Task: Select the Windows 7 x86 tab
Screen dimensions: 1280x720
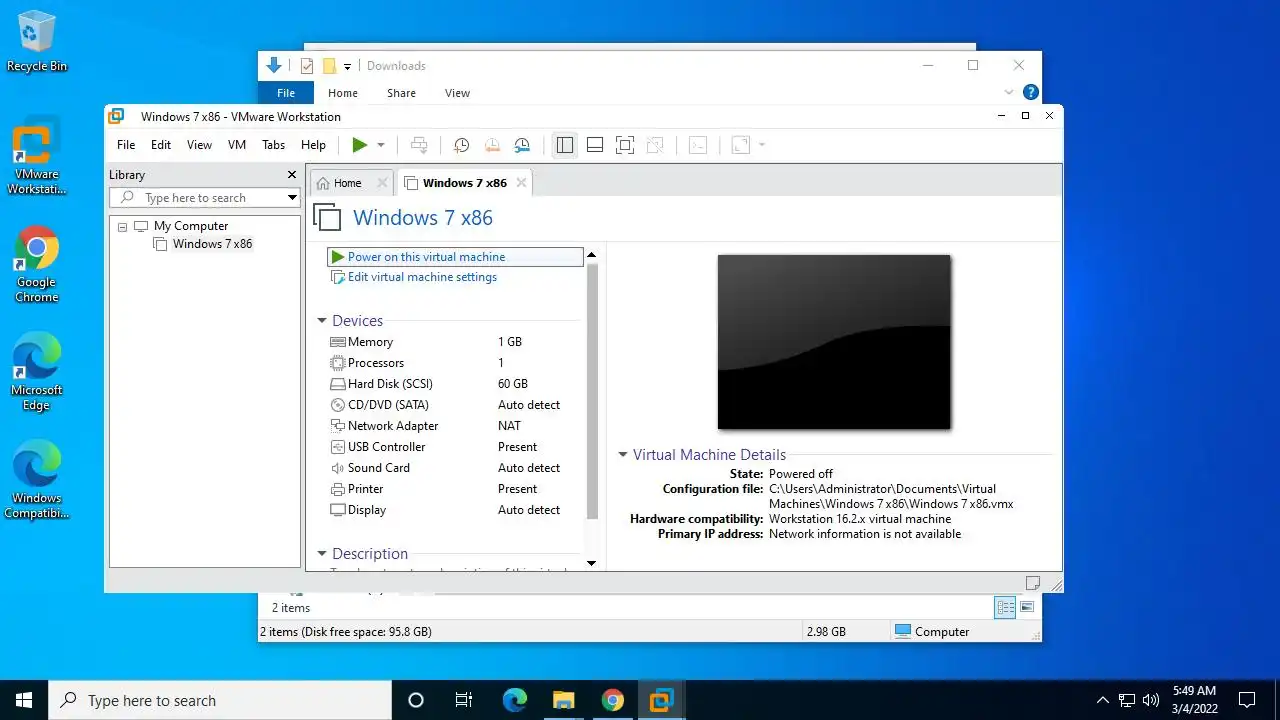Action: (464, 183)
